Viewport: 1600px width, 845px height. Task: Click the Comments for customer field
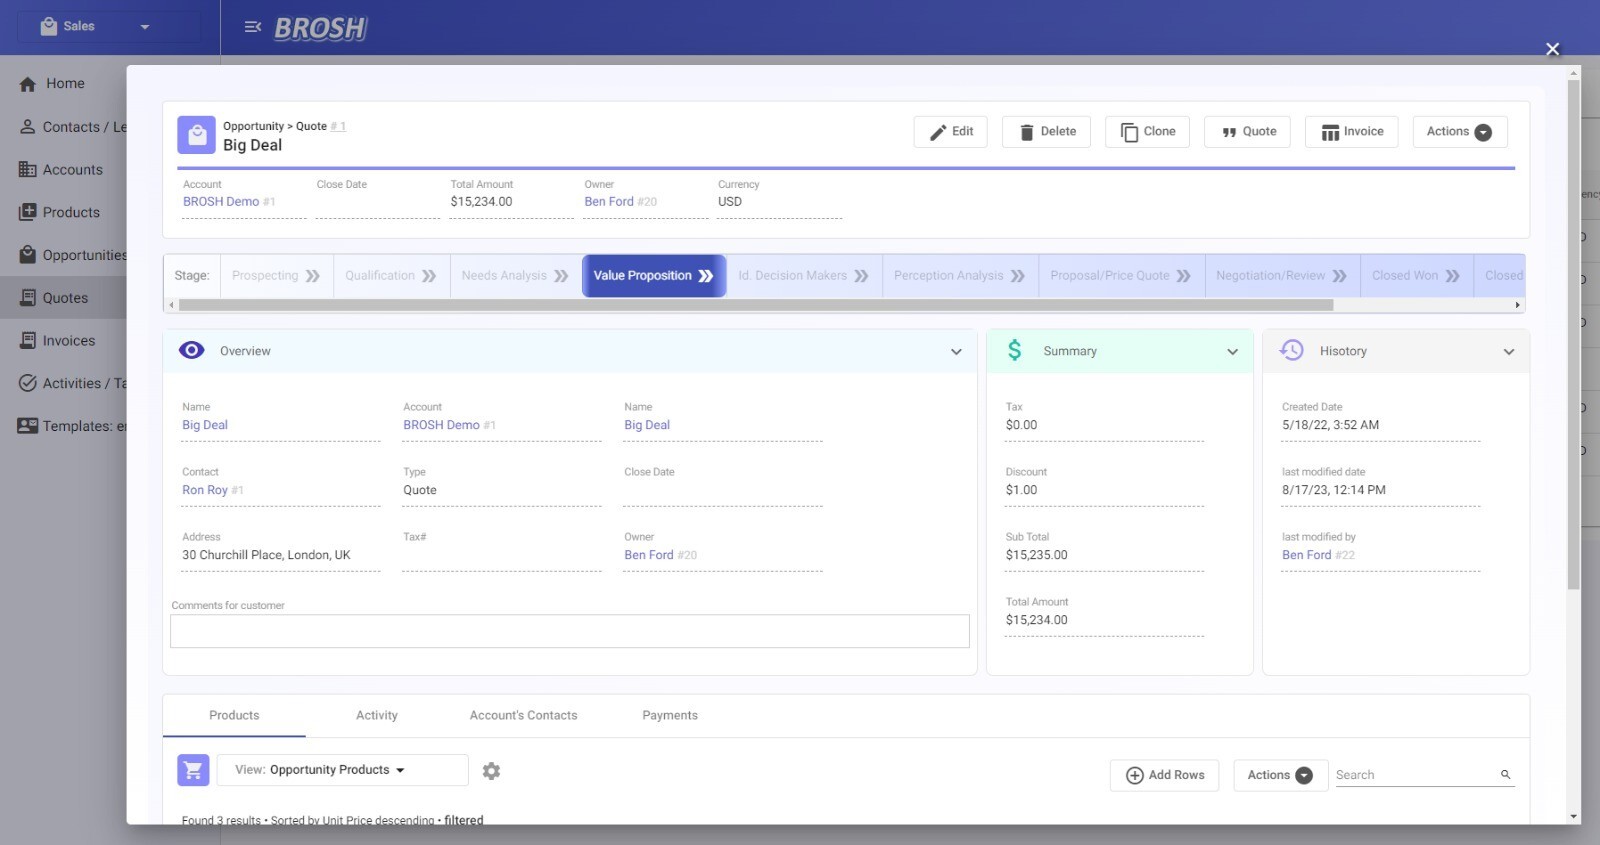coord(570,631)
